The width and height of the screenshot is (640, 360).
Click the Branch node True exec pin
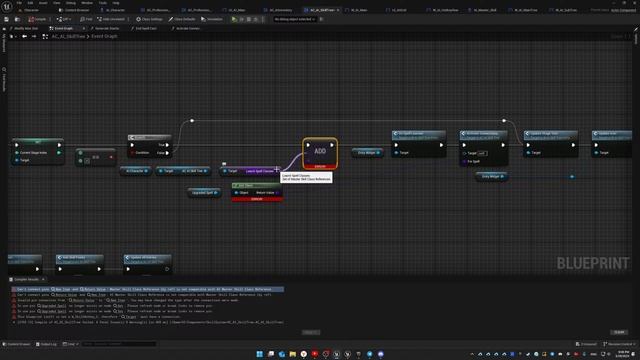tap(167, 145)
